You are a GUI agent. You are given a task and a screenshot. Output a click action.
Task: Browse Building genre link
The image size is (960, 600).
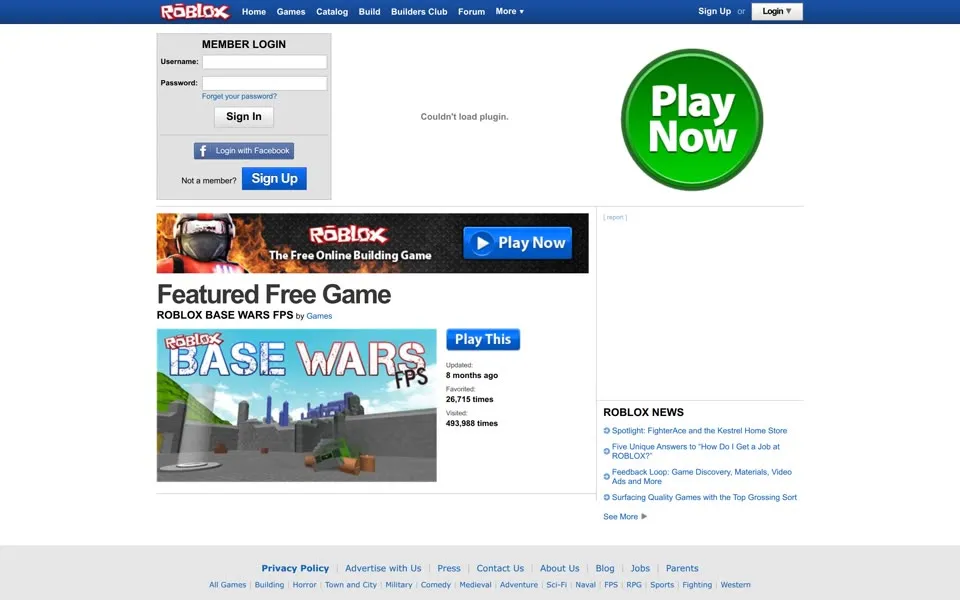pos(269,585)
